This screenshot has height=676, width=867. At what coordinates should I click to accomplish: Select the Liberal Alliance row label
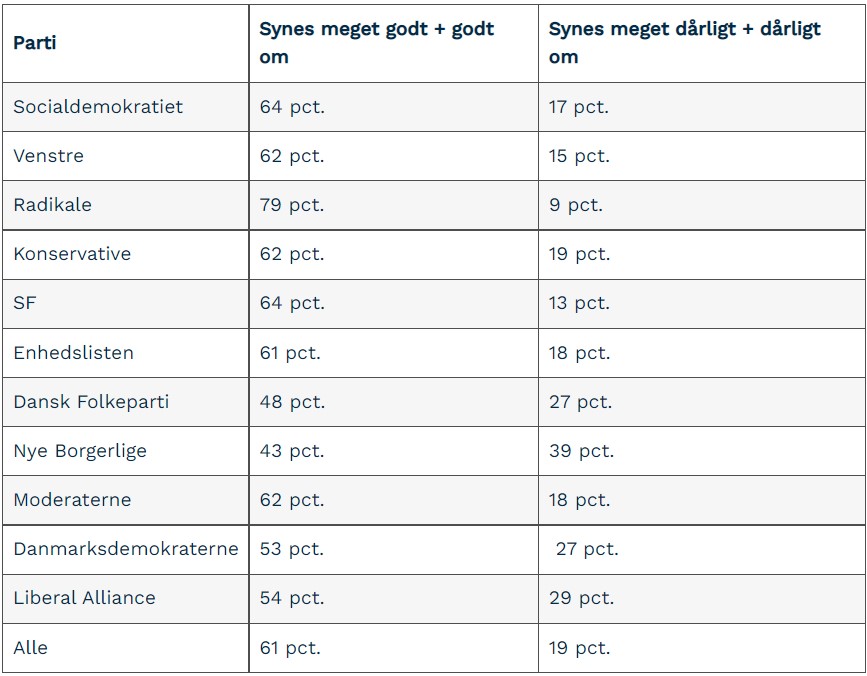(x=85, y=598)
